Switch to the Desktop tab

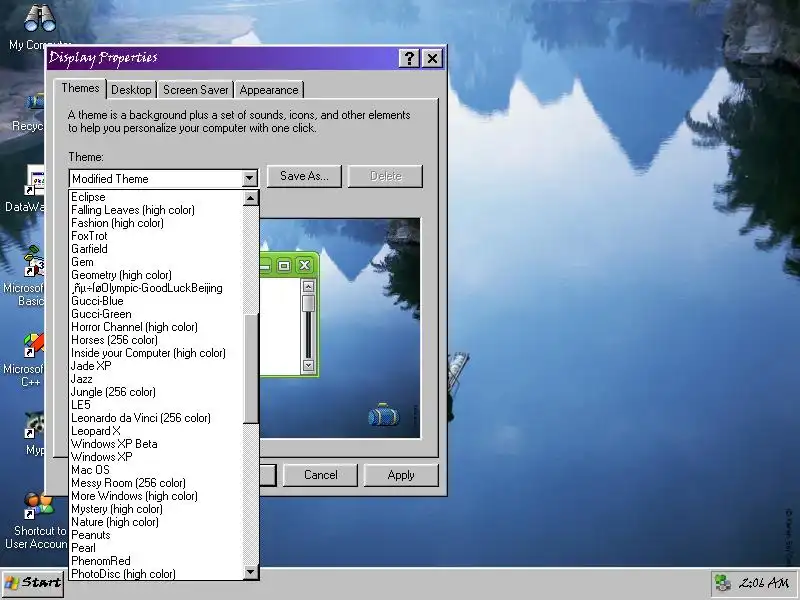(131, 90)
